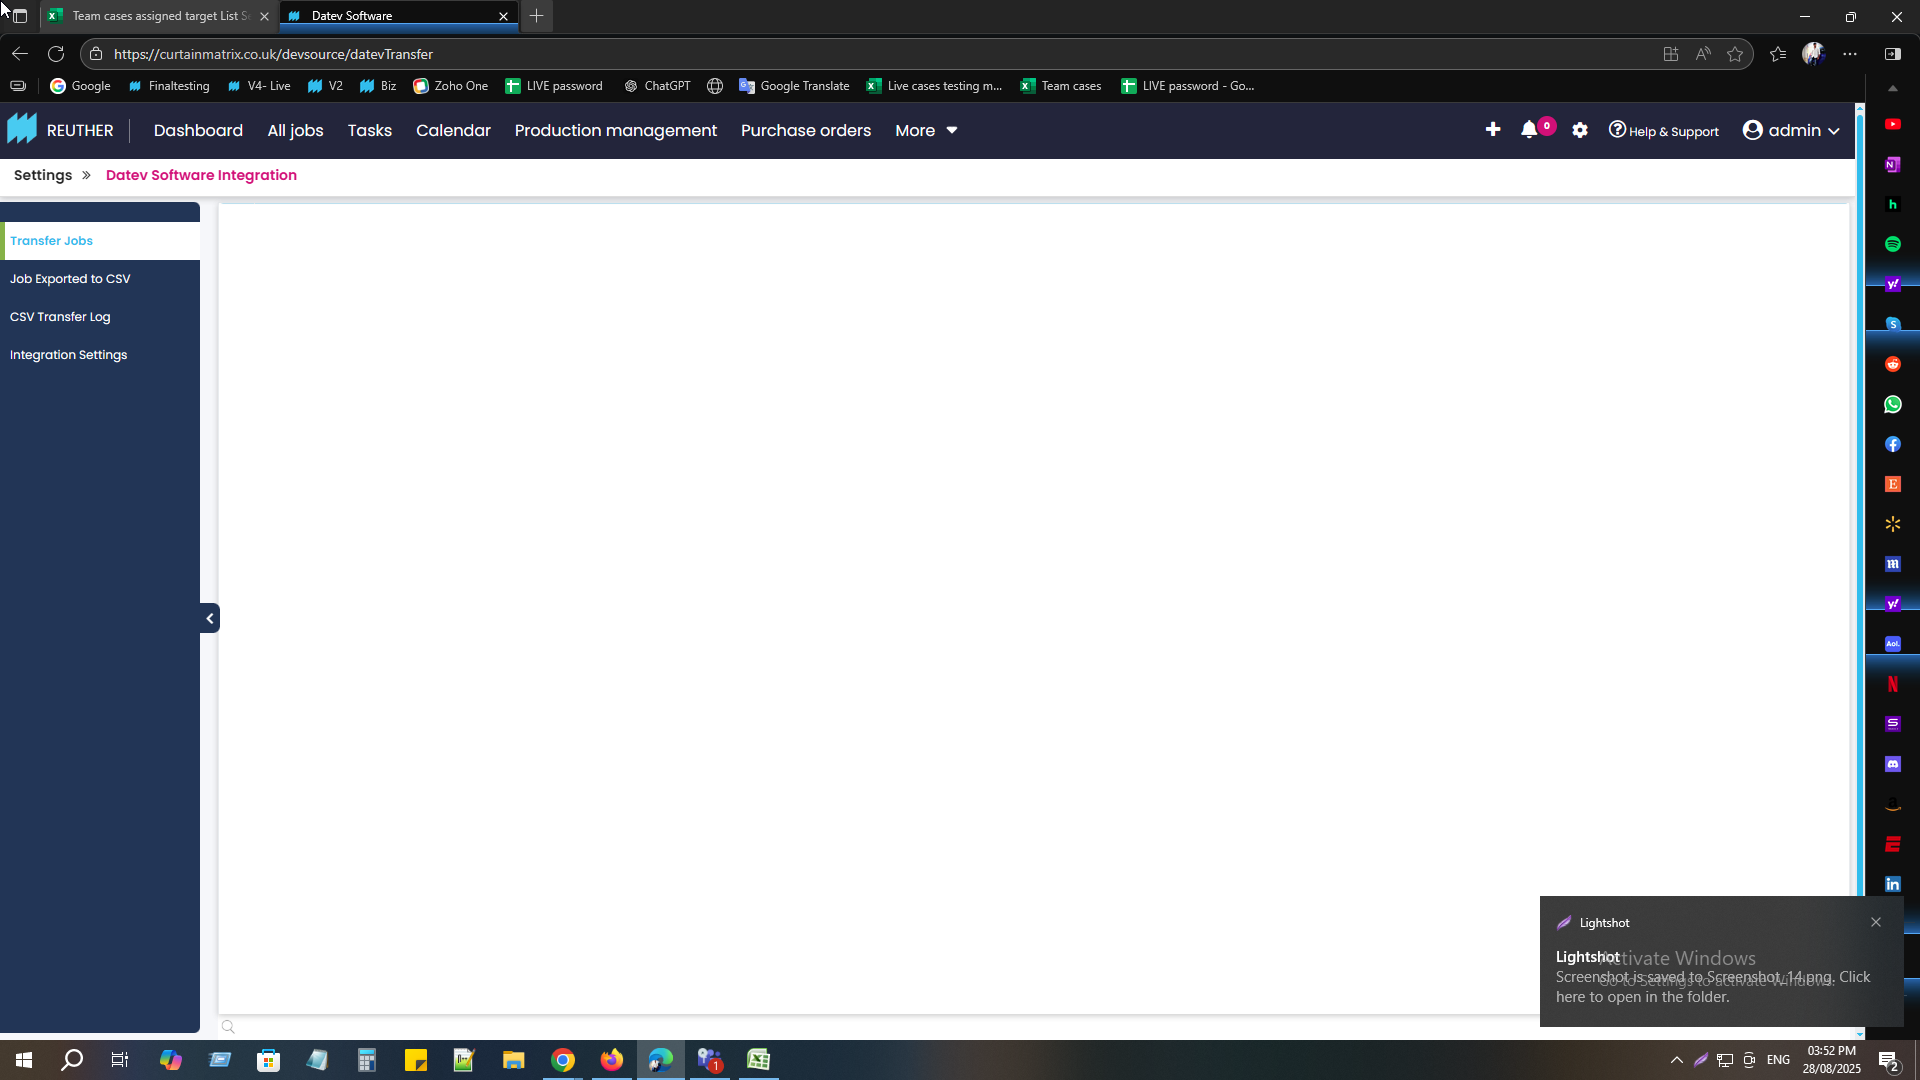Open CSV Transfer Log section
1920x1080 pixels.
point(60,317)
